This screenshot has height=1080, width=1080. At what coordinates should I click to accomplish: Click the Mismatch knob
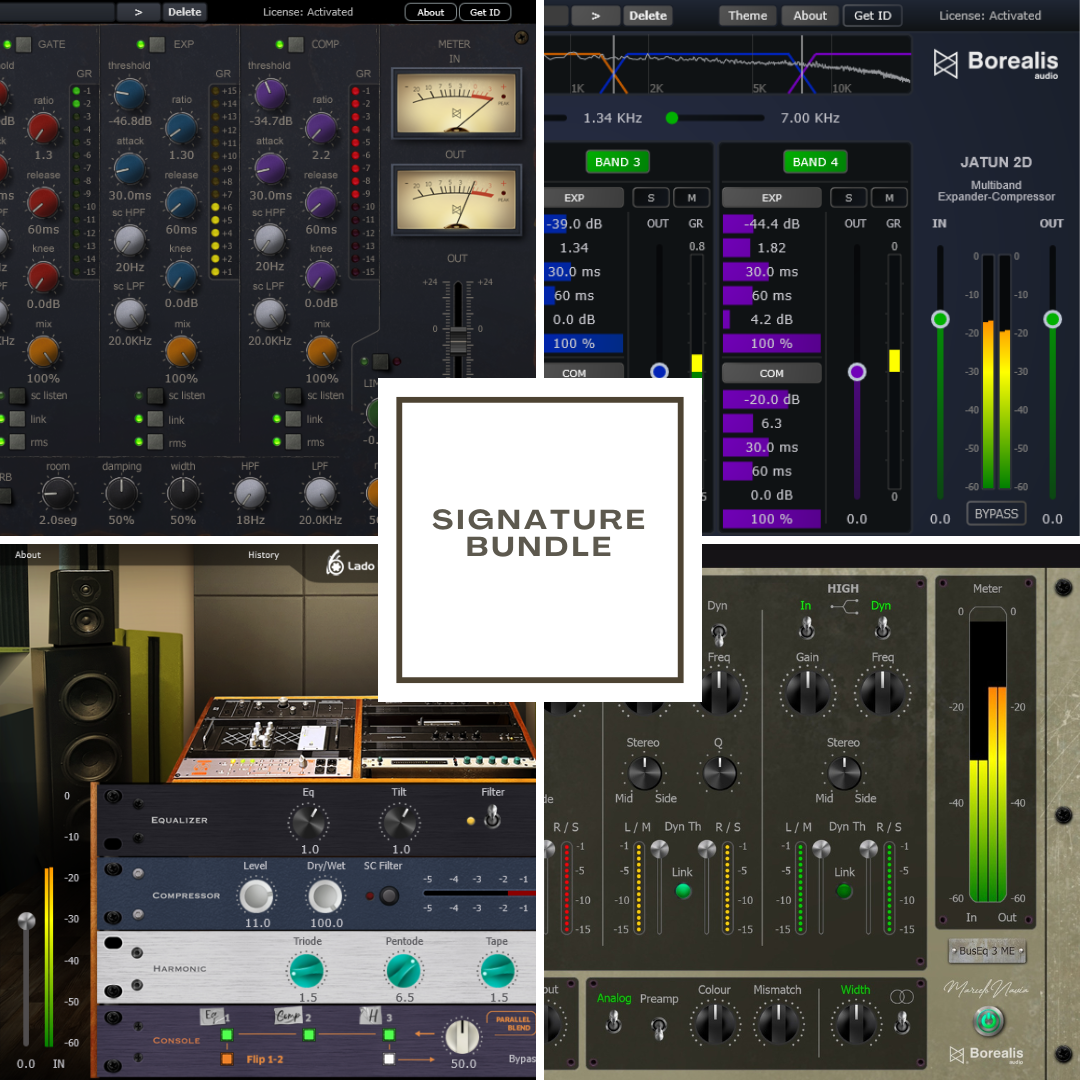pyautogui.click(x=778, y=1022)
